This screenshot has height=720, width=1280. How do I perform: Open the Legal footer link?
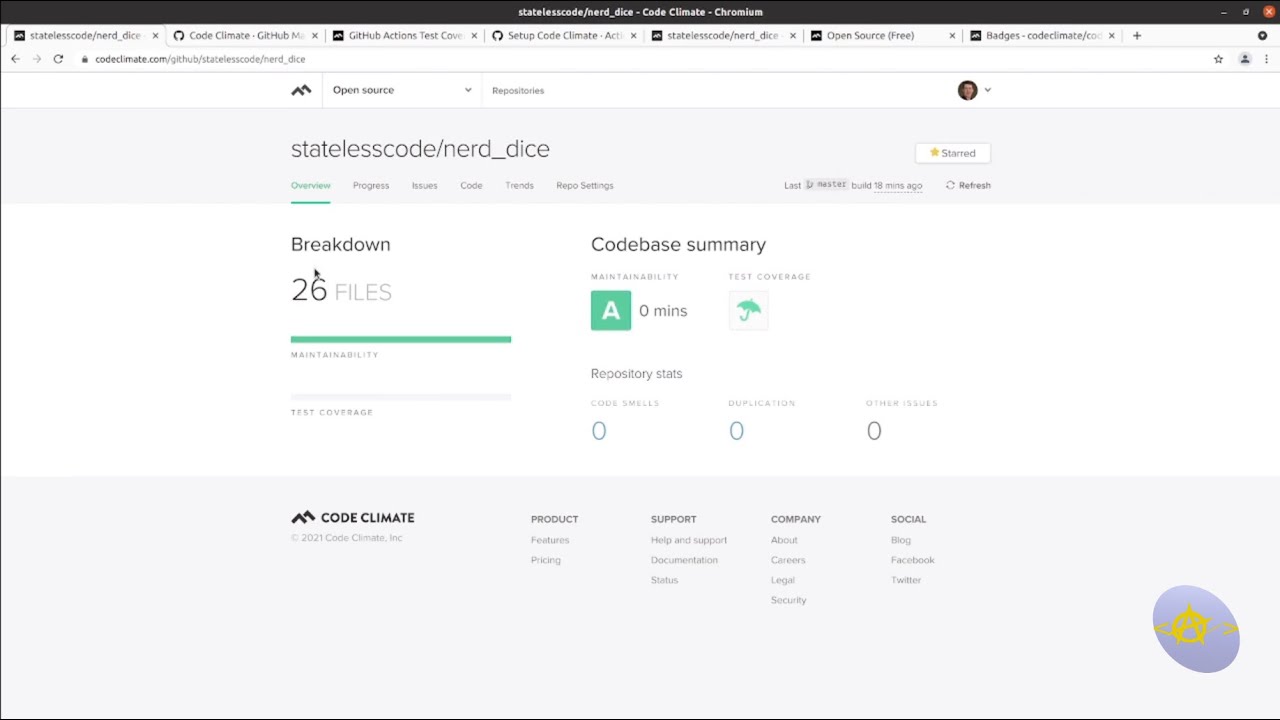783,580
